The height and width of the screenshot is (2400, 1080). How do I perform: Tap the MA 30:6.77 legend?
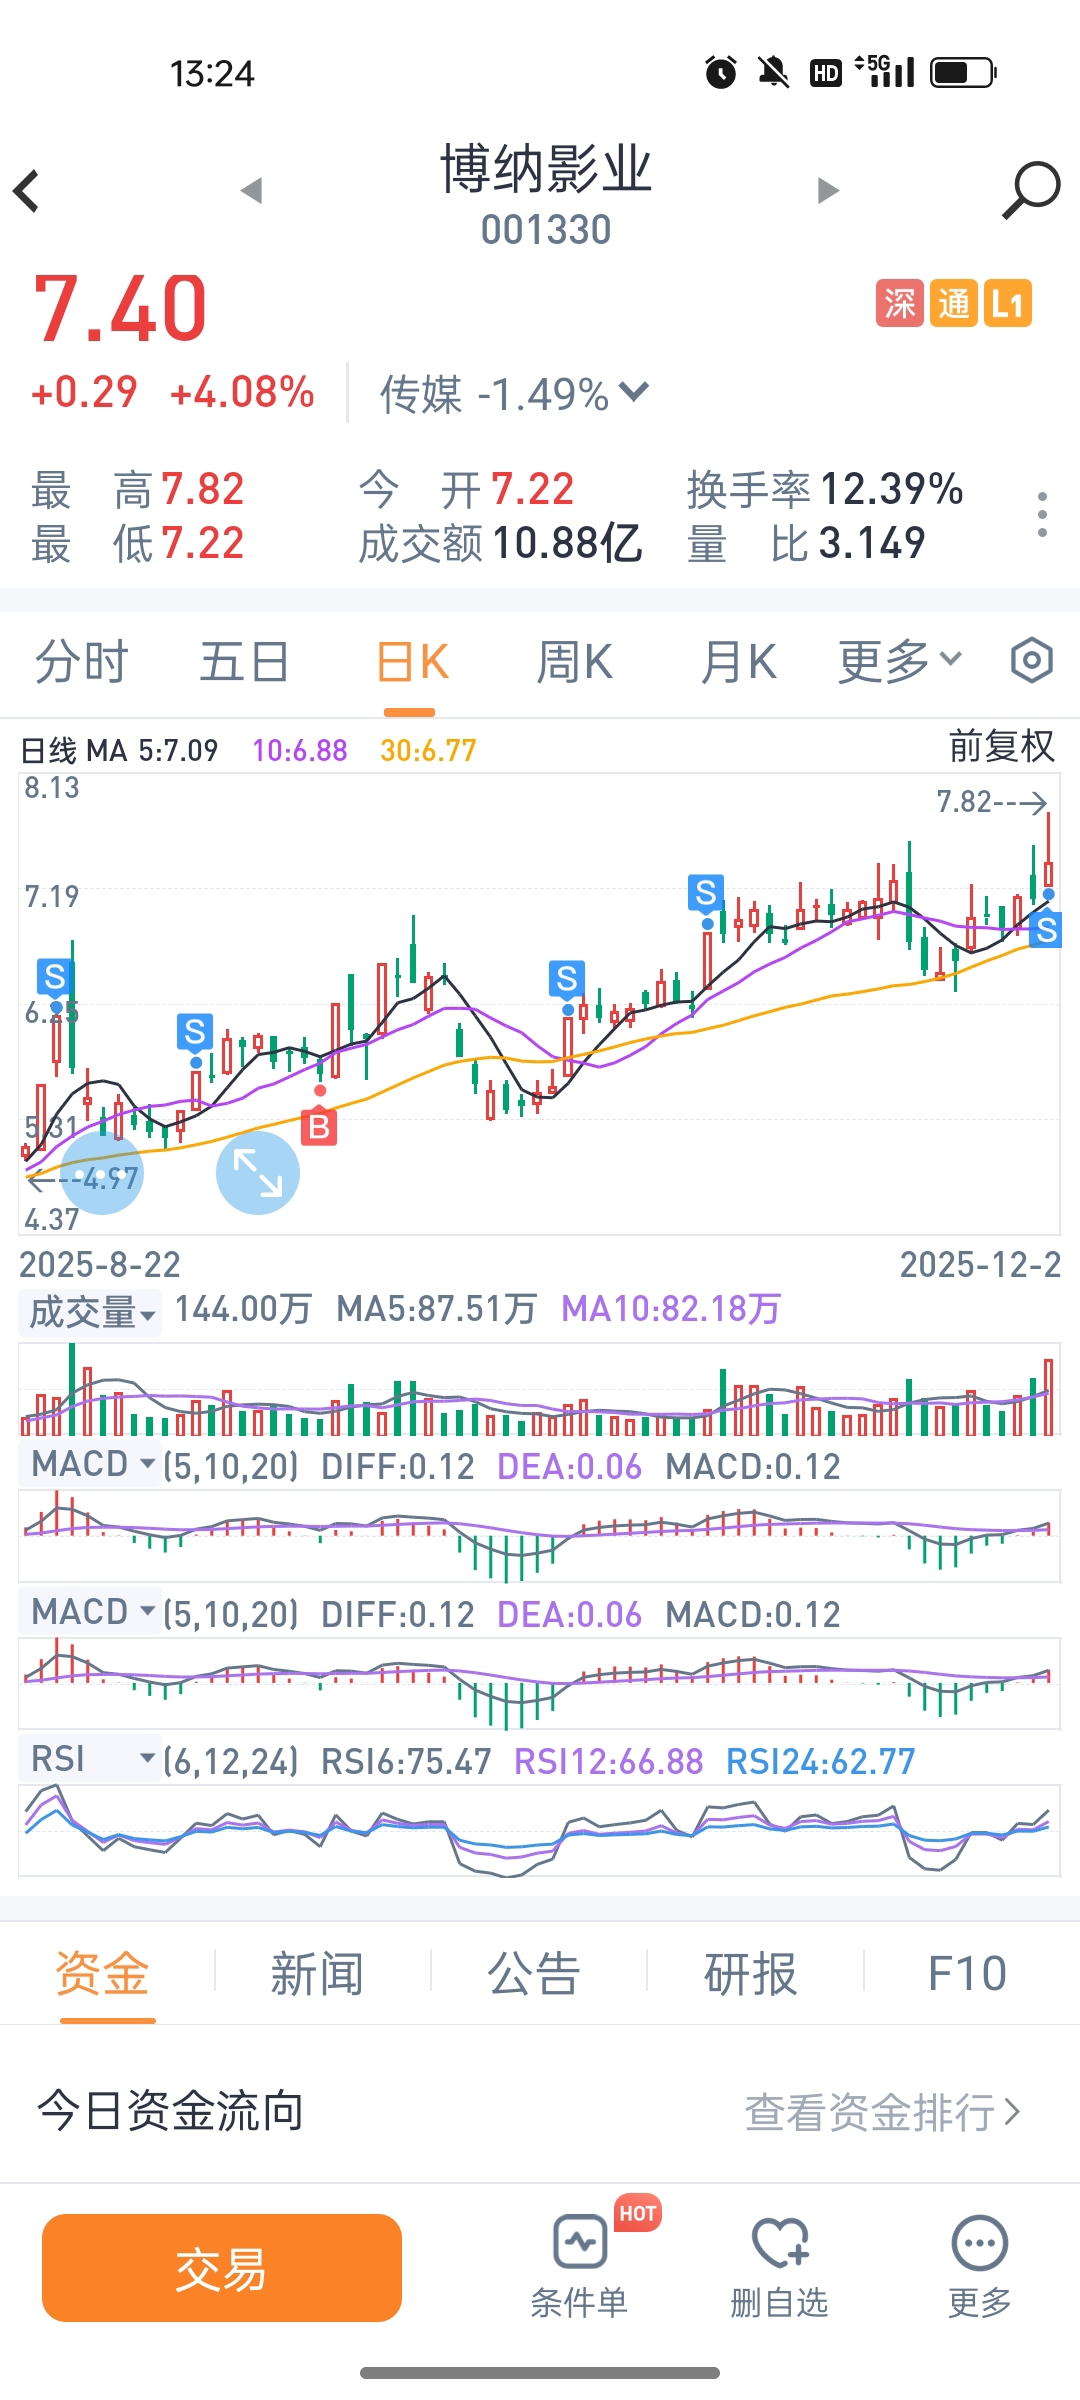[x=428, y=750]
